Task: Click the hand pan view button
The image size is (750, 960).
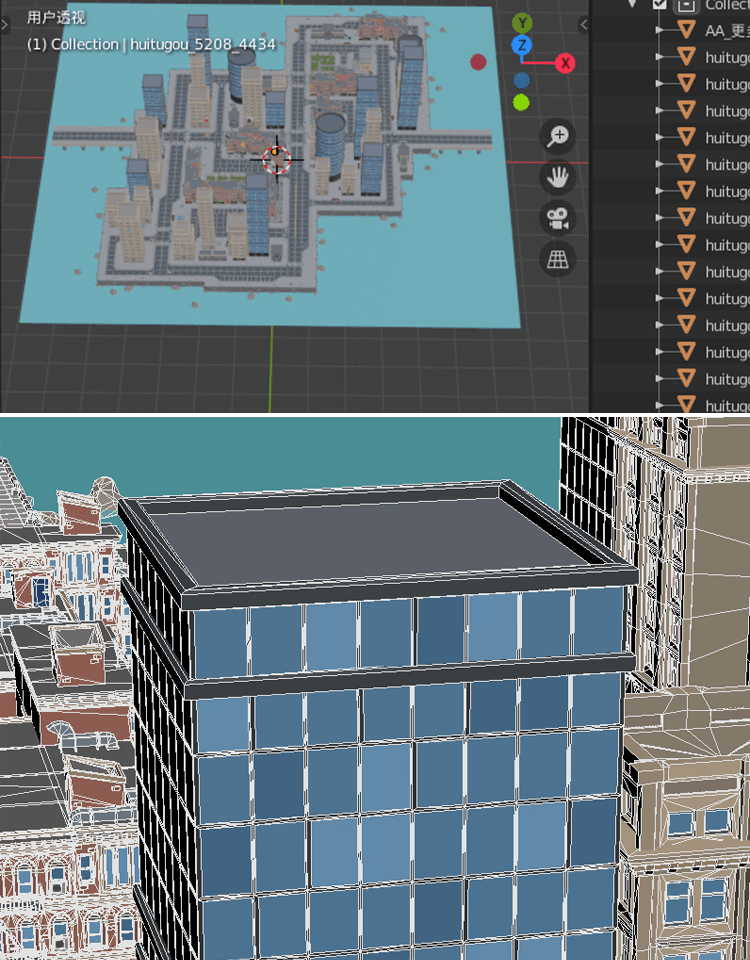Action: point(557,178)
